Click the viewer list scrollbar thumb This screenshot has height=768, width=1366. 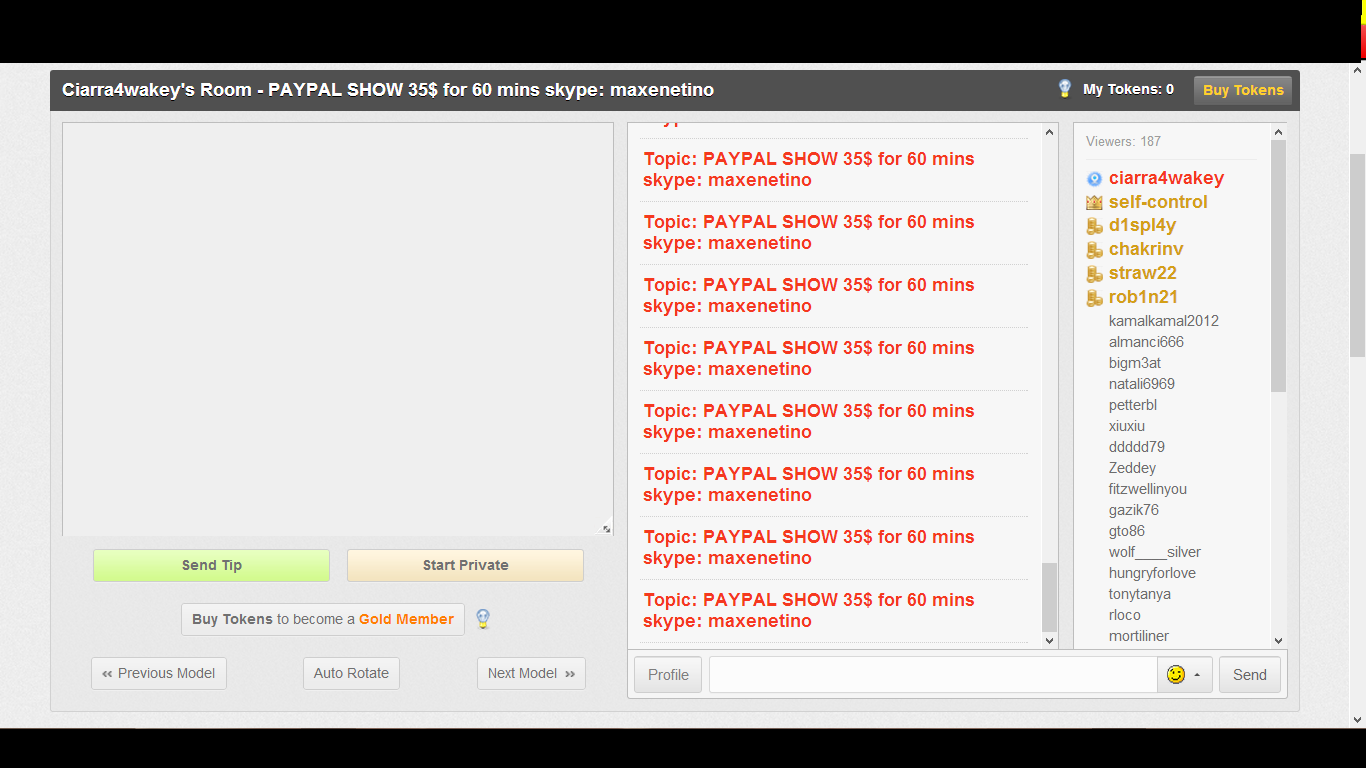(1279, 266)
